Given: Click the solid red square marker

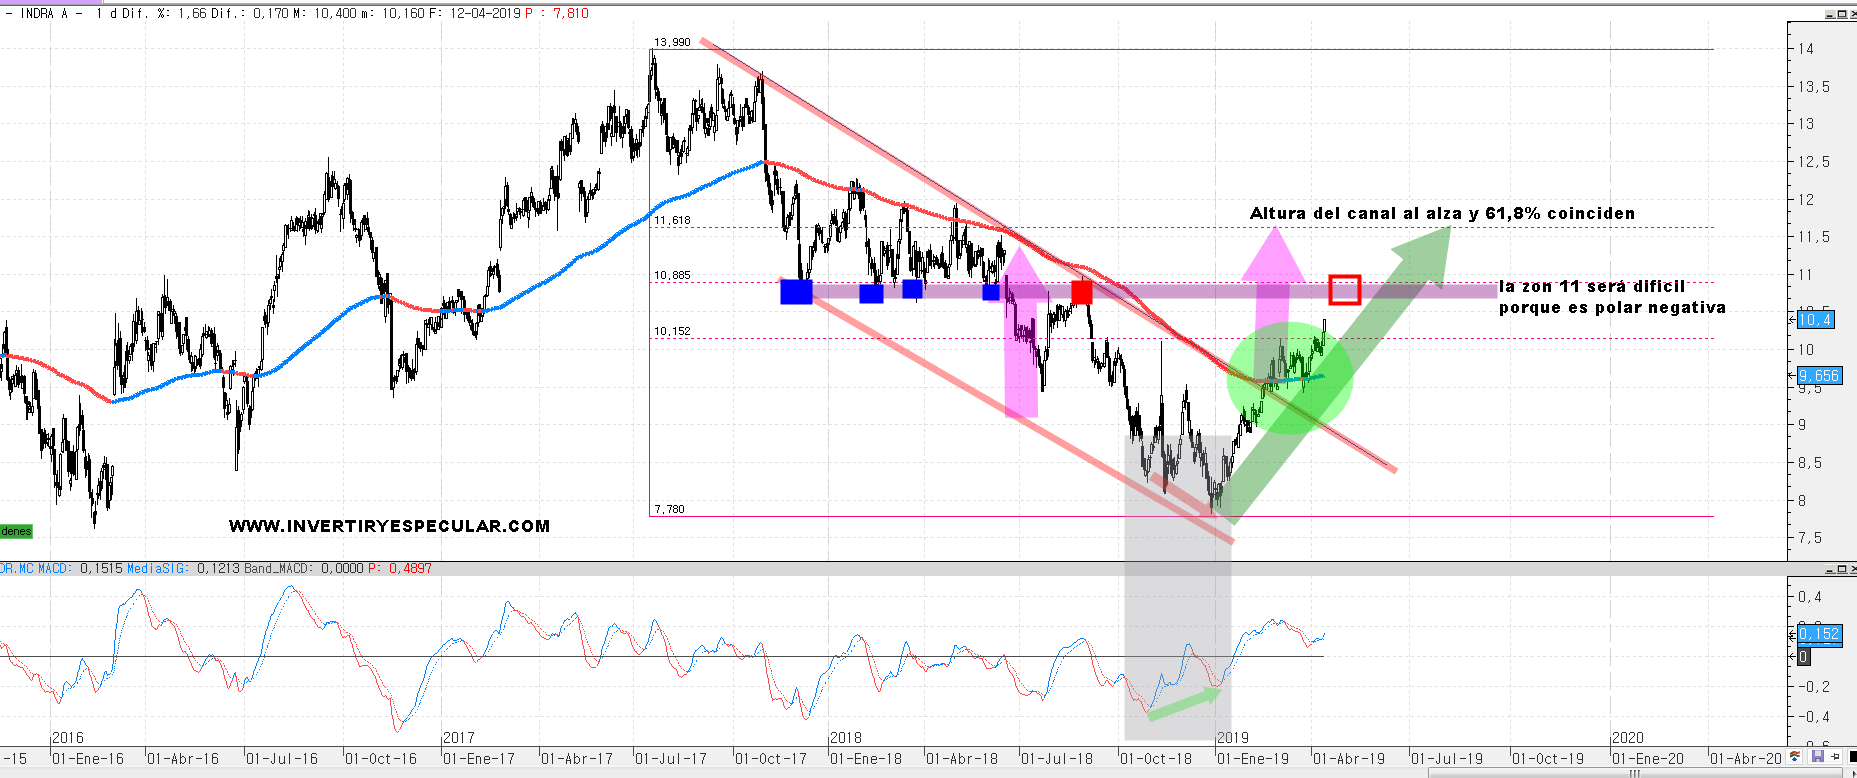Looking at the screenshot, I should [x=1081, y=292].
